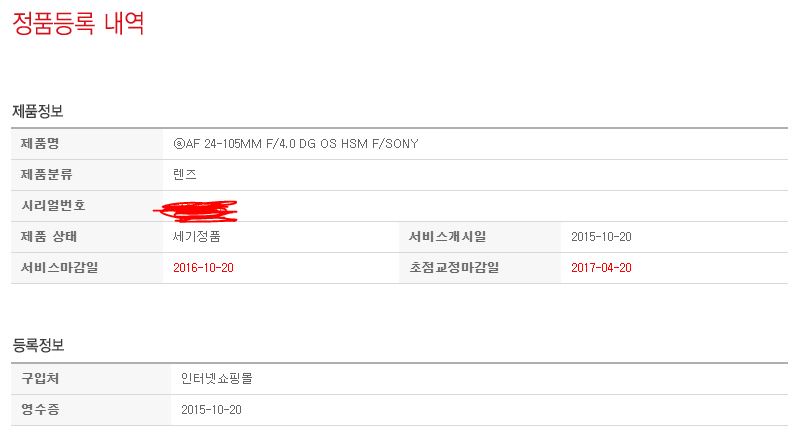Viewport: 802px width, 443px height.
Task: Select the red 2017-04-20 date
Action: tap(601, 268)
